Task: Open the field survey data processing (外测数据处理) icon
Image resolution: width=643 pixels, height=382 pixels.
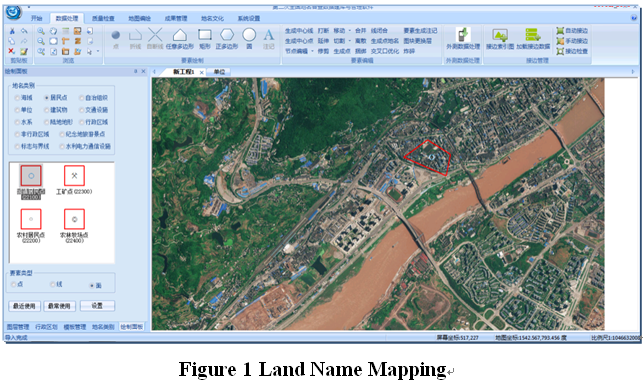Action: pyautogui.click(x=463, y=34)
